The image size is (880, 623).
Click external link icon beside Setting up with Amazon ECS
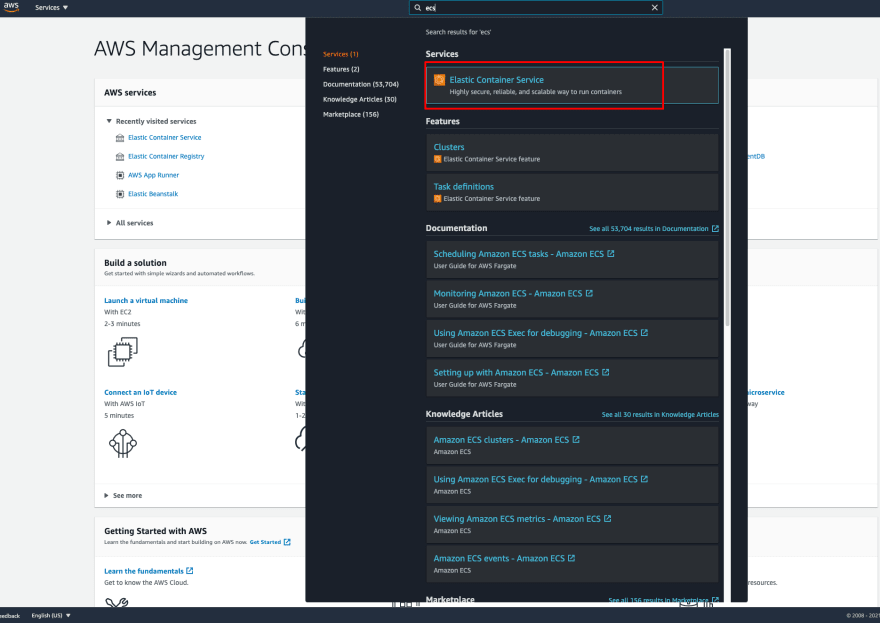click(x=606, y=372)
